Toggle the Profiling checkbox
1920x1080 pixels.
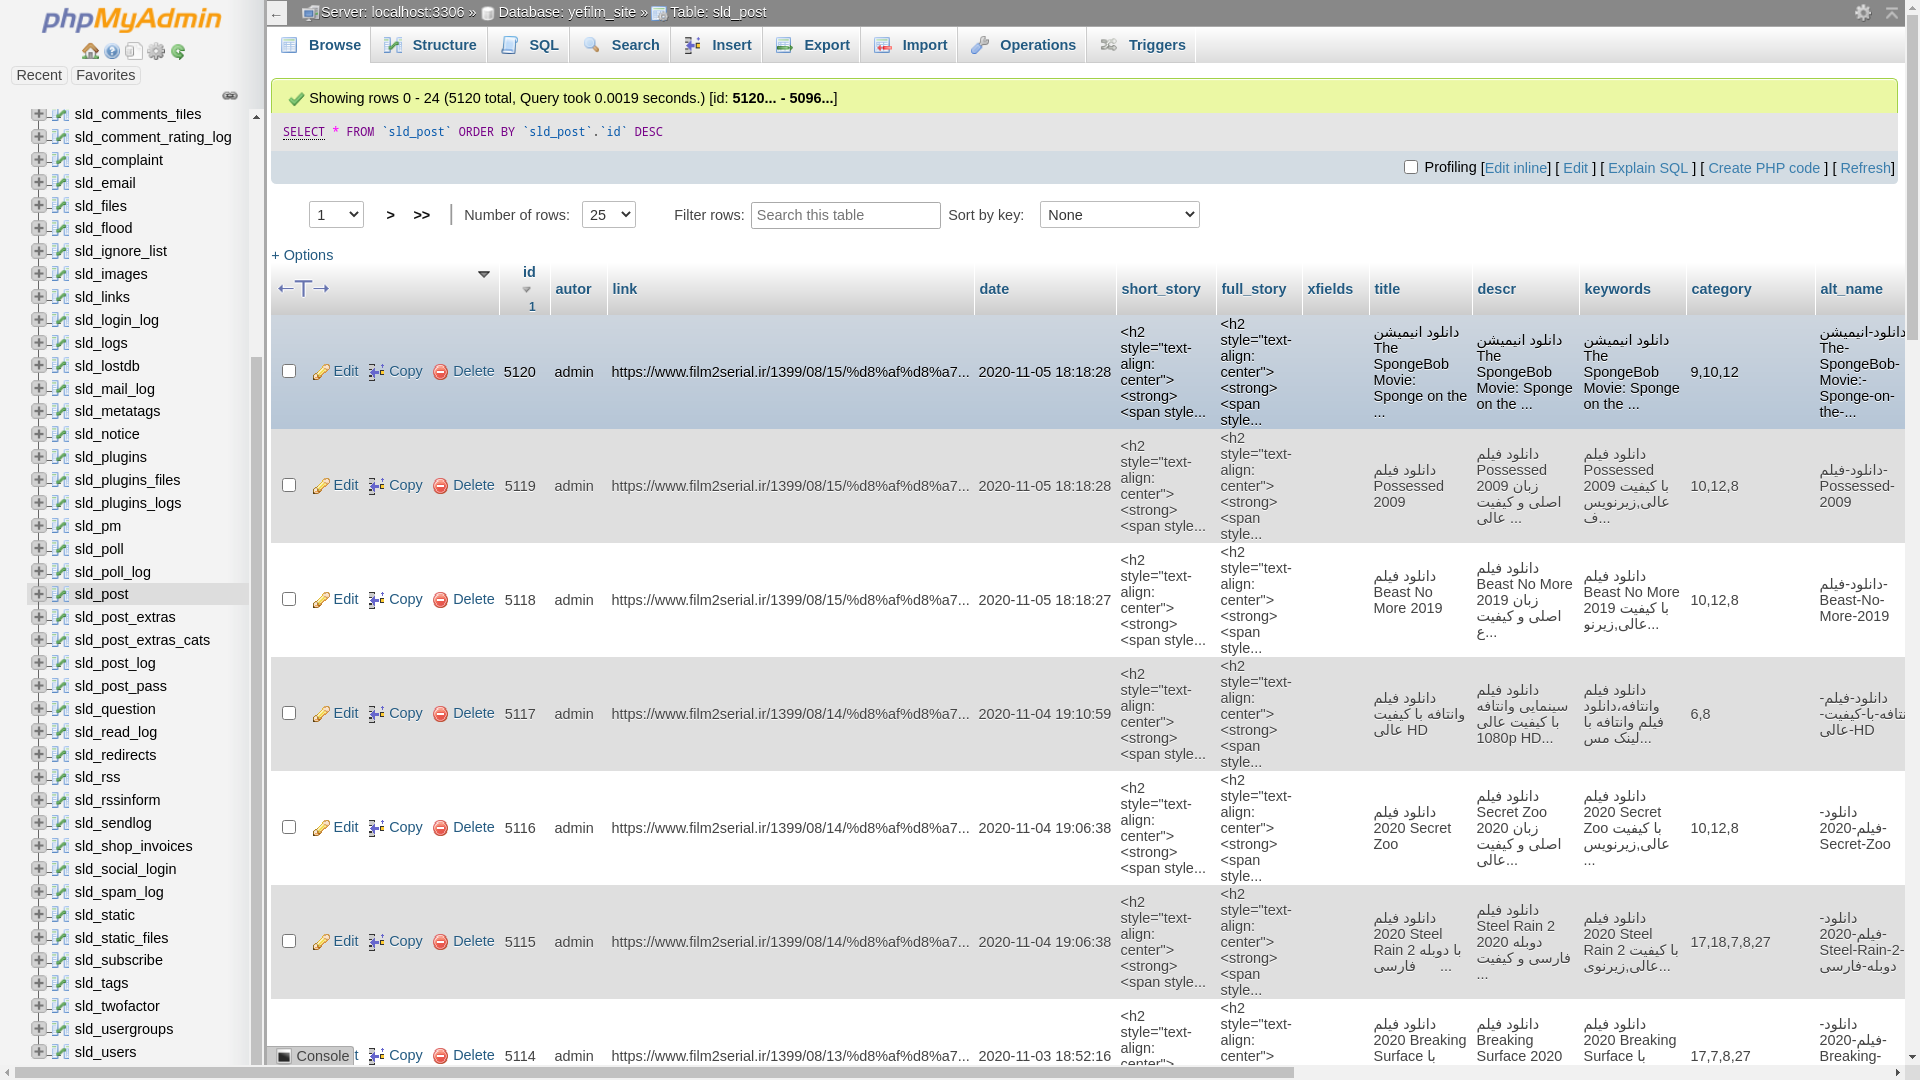[x=1410, y=166]
